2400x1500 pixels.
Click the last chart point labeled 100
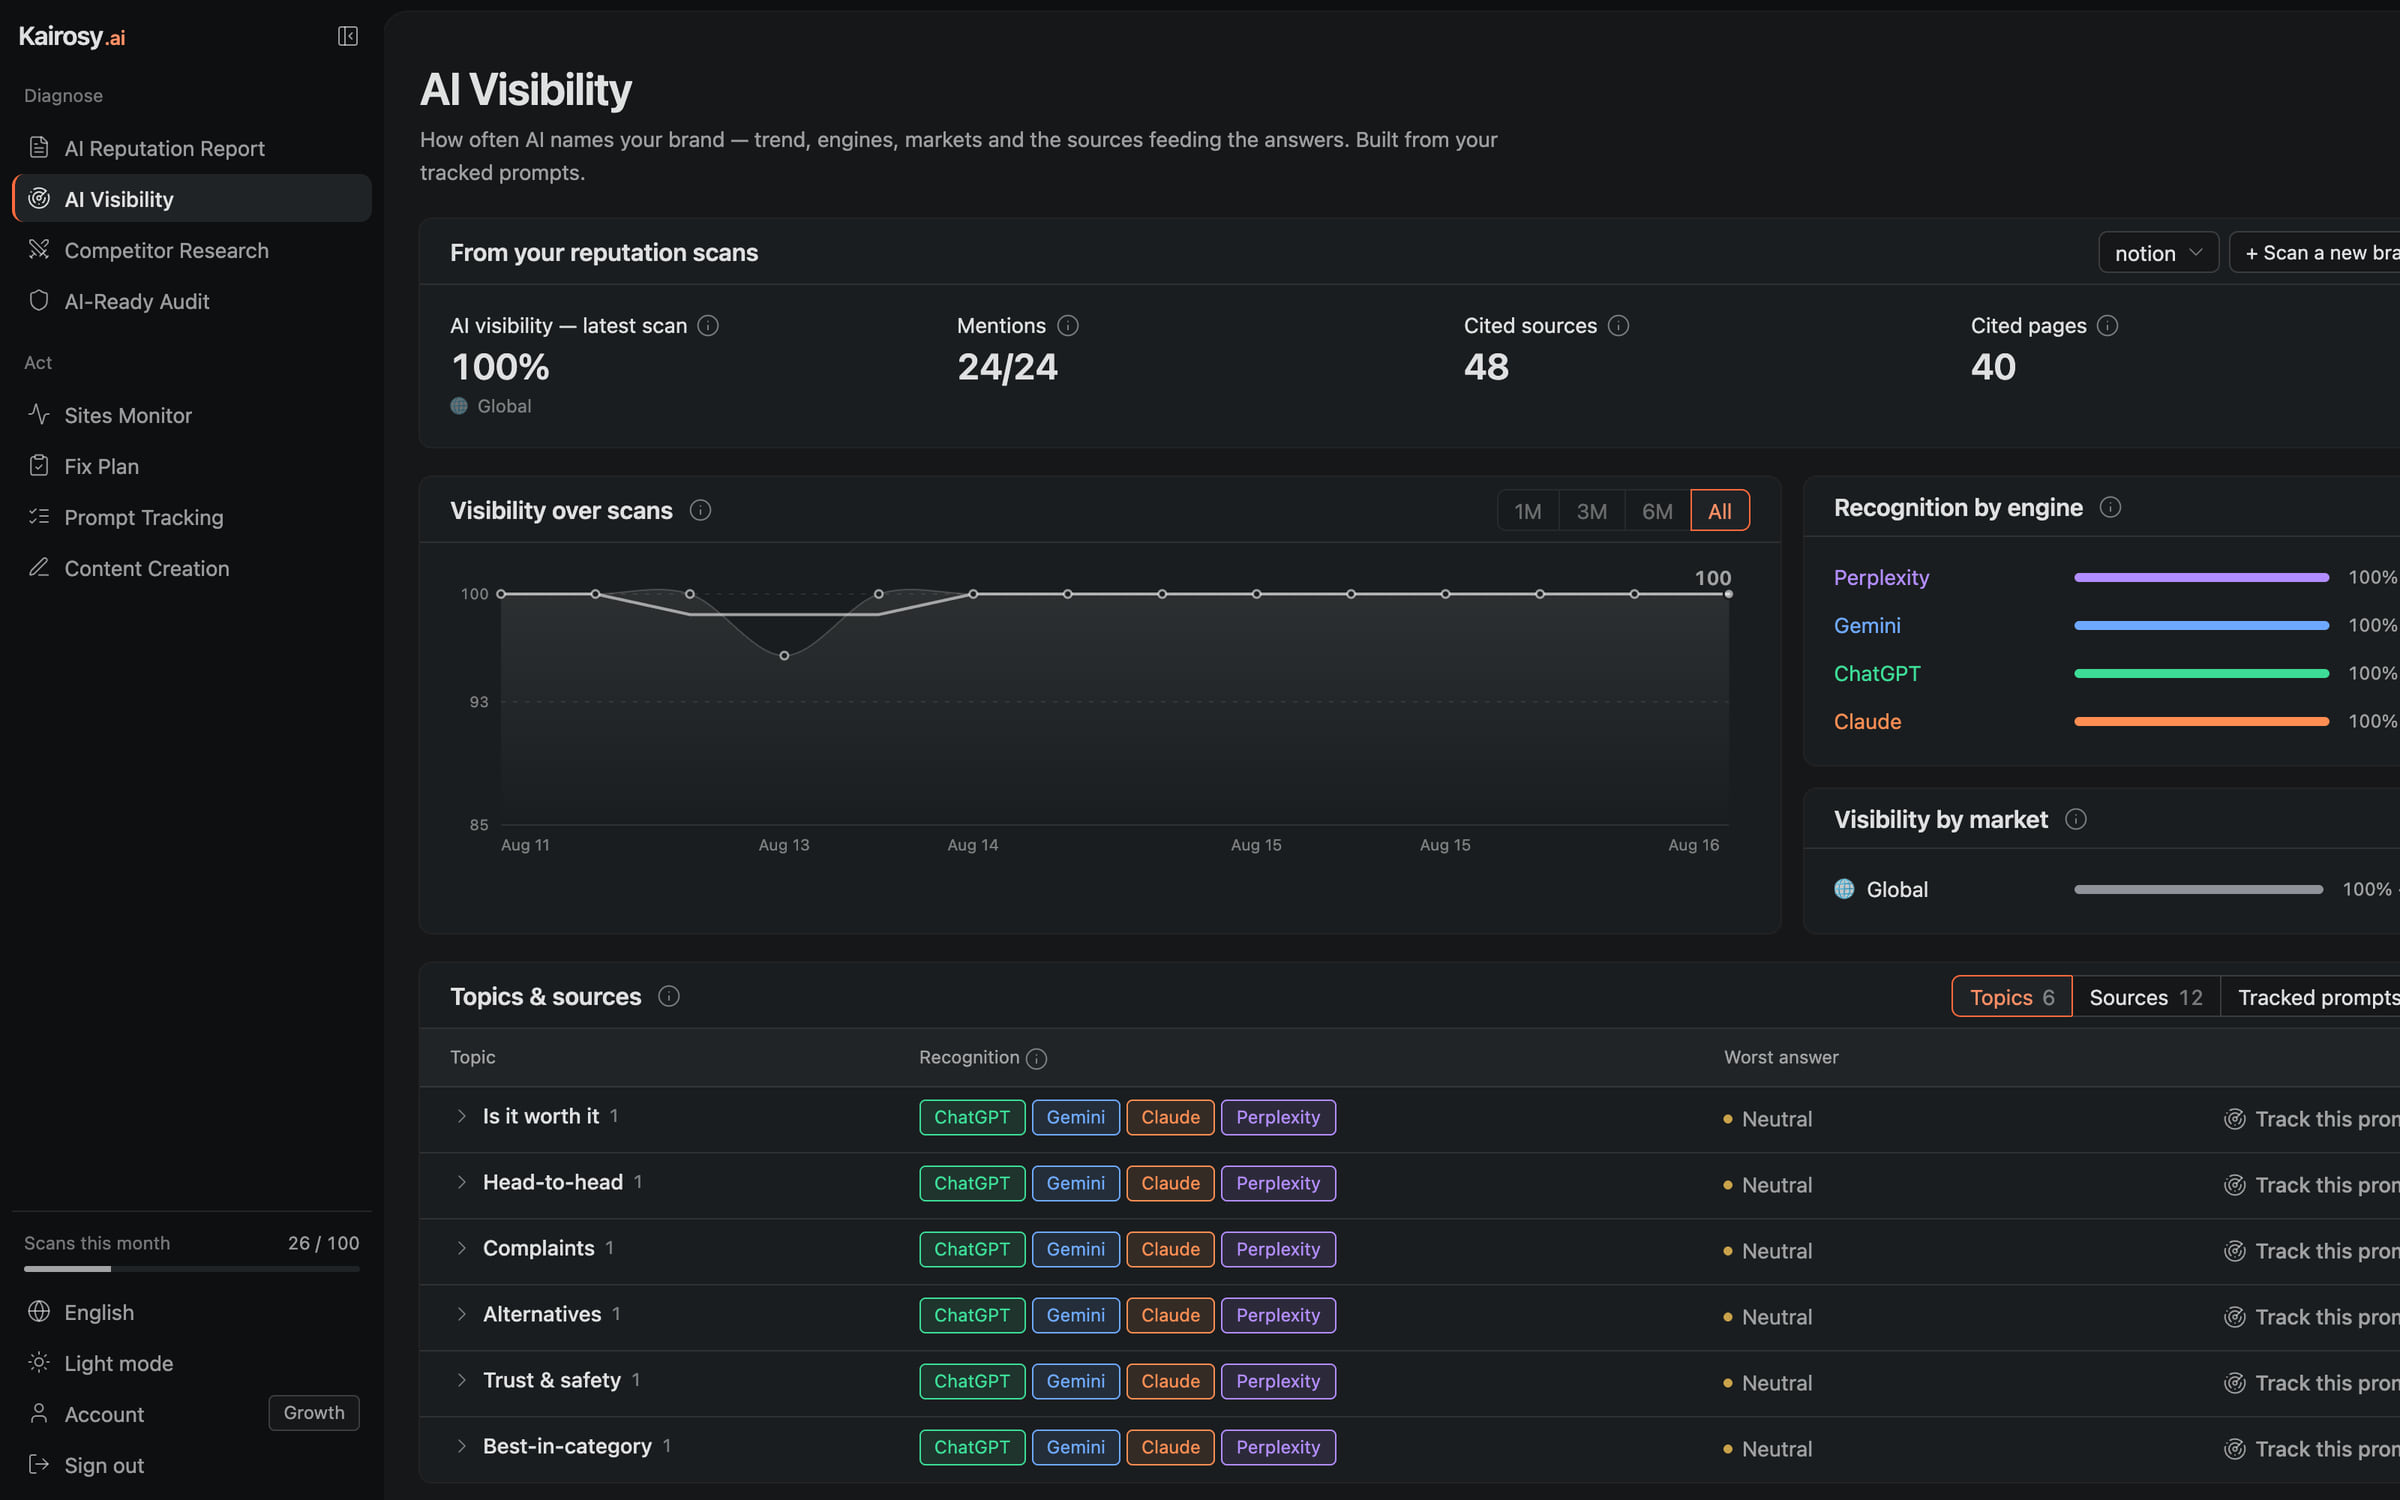(1728, 594)
